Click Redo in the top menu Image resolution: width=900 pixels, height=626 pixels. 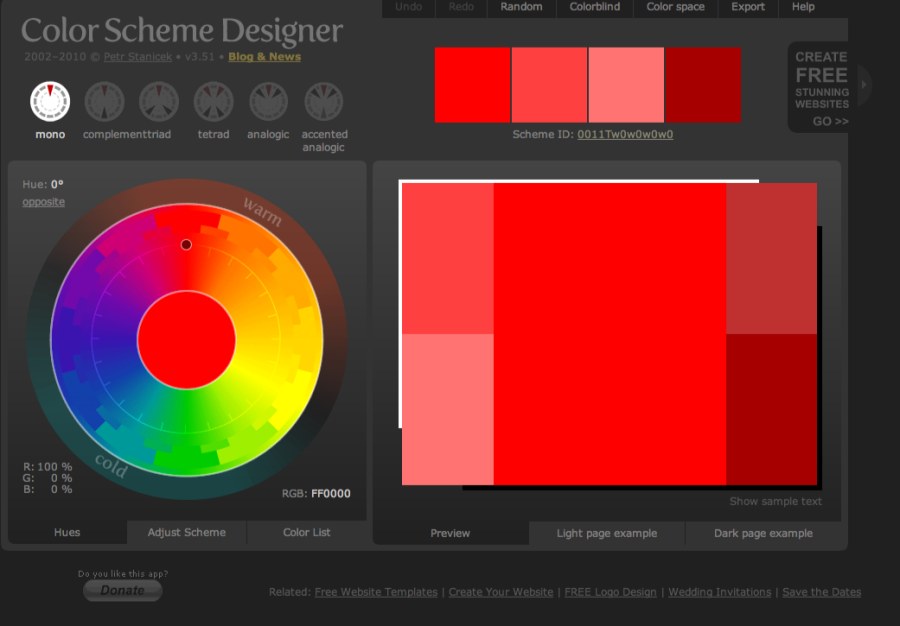click(x=461, y=7)
